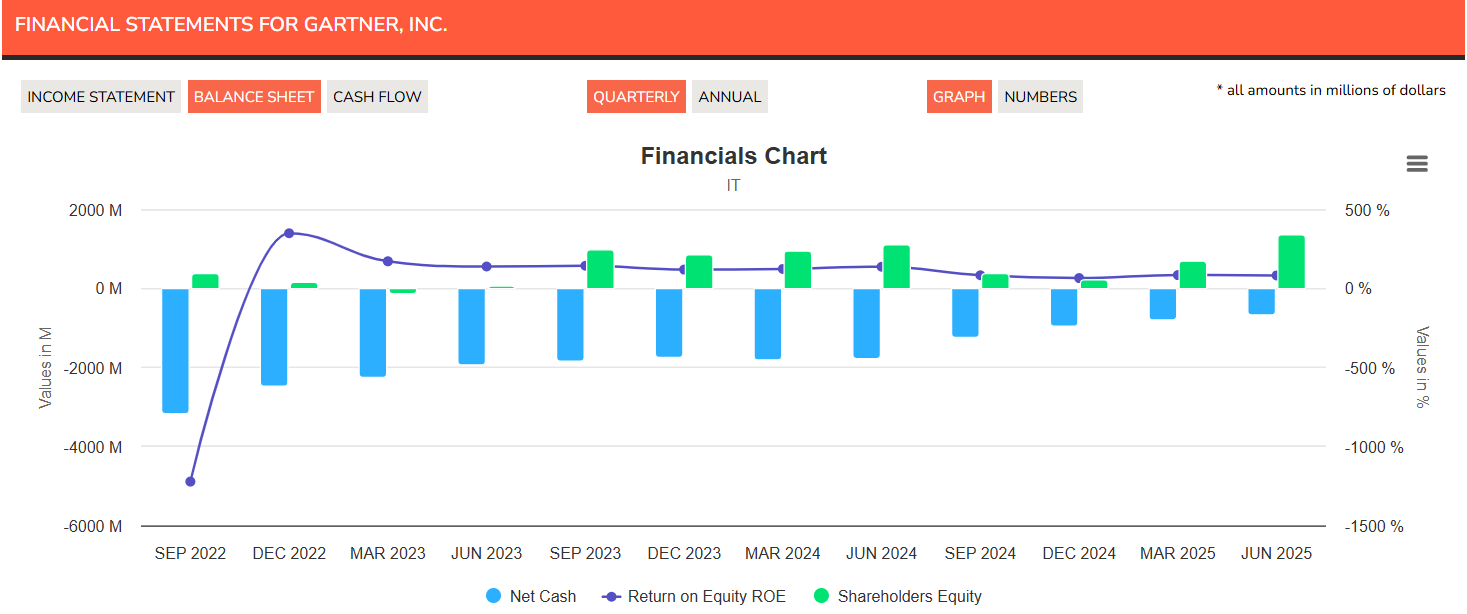Show data in Graph mode

[x=959, y=97]
